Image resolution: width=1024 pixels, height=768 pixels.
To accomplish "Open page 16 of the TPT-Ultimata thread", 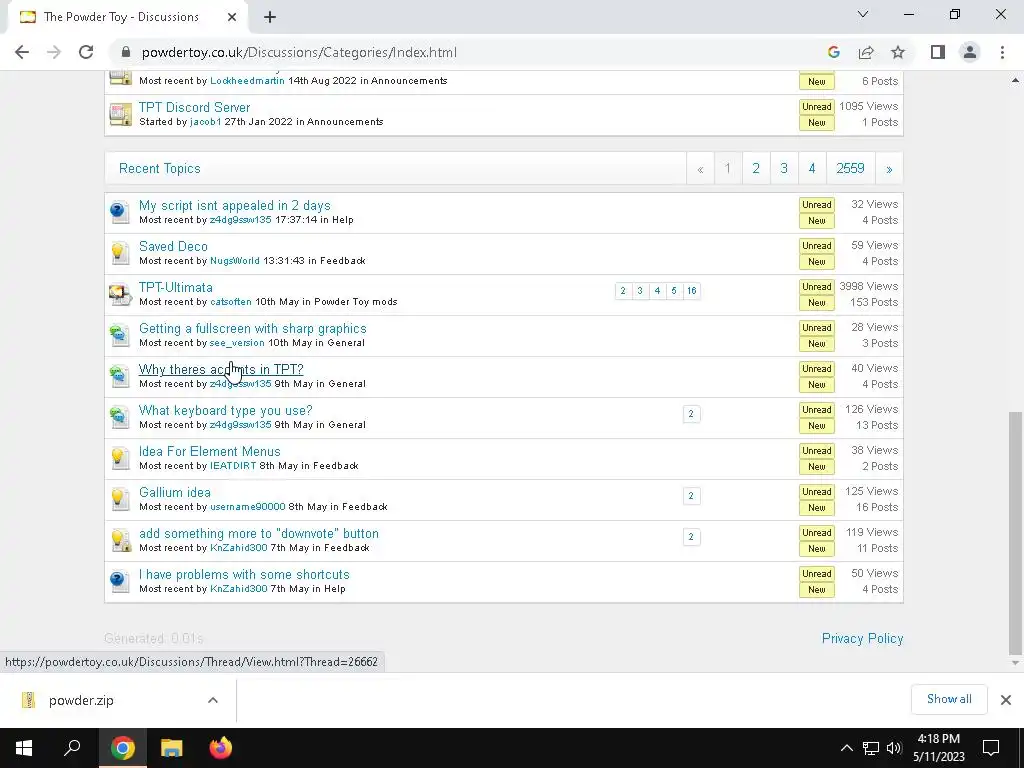I will [692, 291].
